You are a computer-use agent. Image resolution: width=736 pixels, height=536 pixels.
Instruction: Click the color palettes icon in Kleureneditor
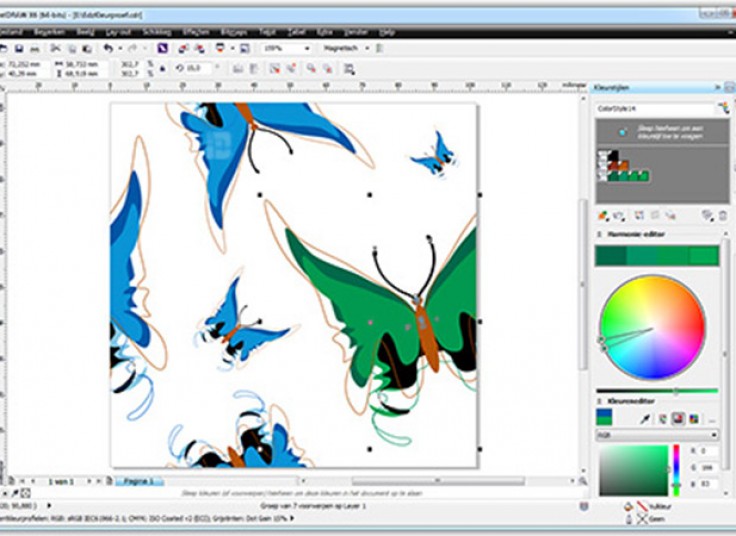coord(693,418)
